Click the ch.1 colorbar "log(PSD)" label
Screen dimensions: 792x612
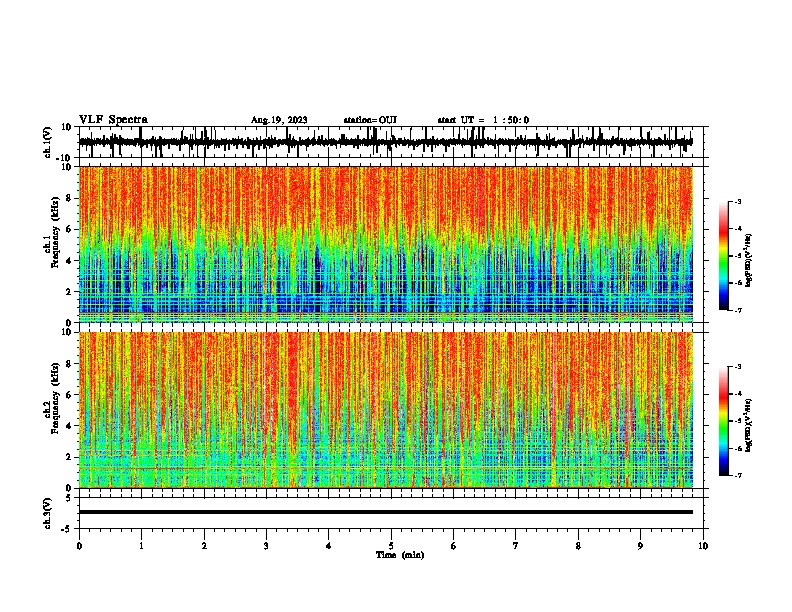[749, 260]
